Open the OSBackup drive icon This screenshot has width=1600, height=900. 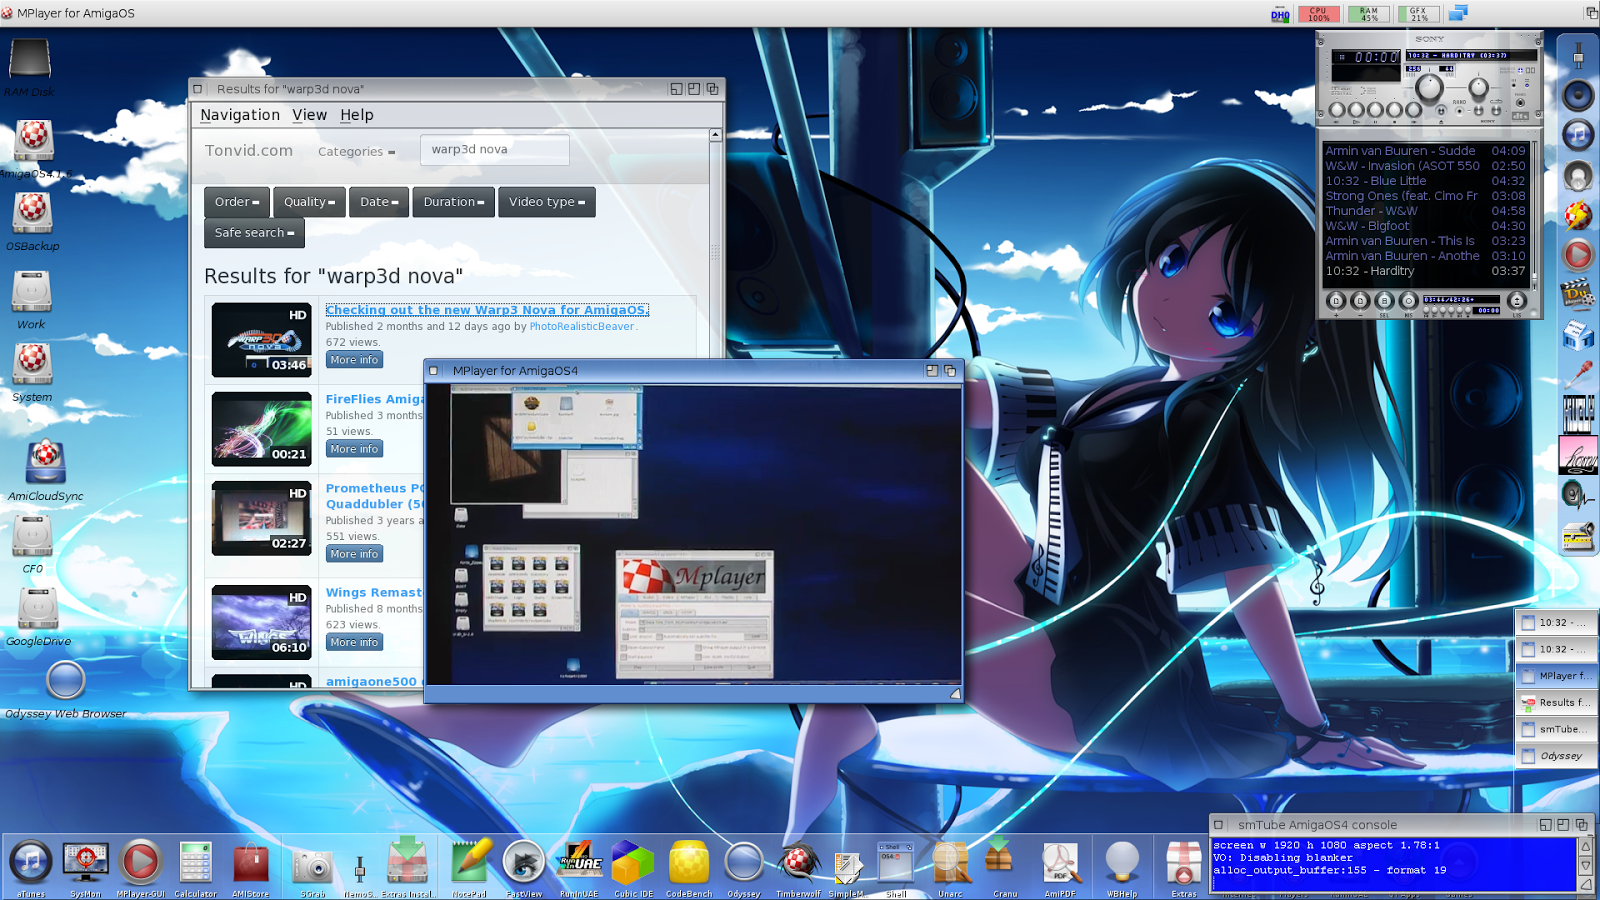(32, 212)
